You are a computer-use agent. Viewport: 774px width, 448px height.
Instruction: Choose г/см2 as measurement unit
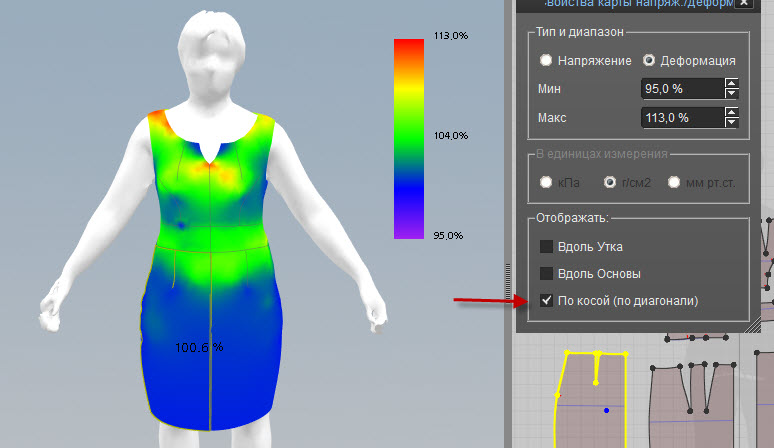click(609, 182)
